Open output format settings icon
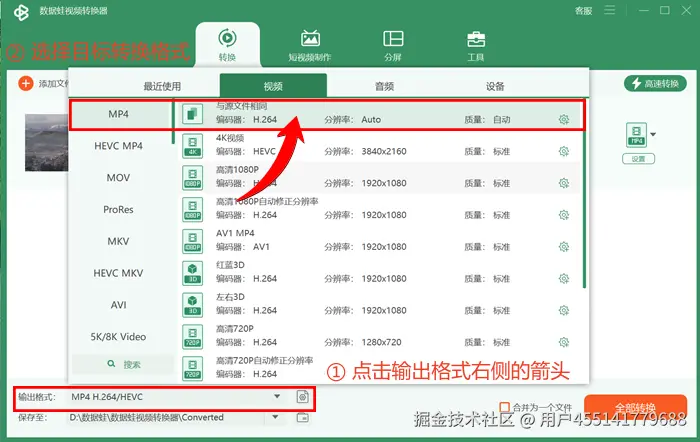The height and width of the screenshot is (442, 700). point(303,396)
